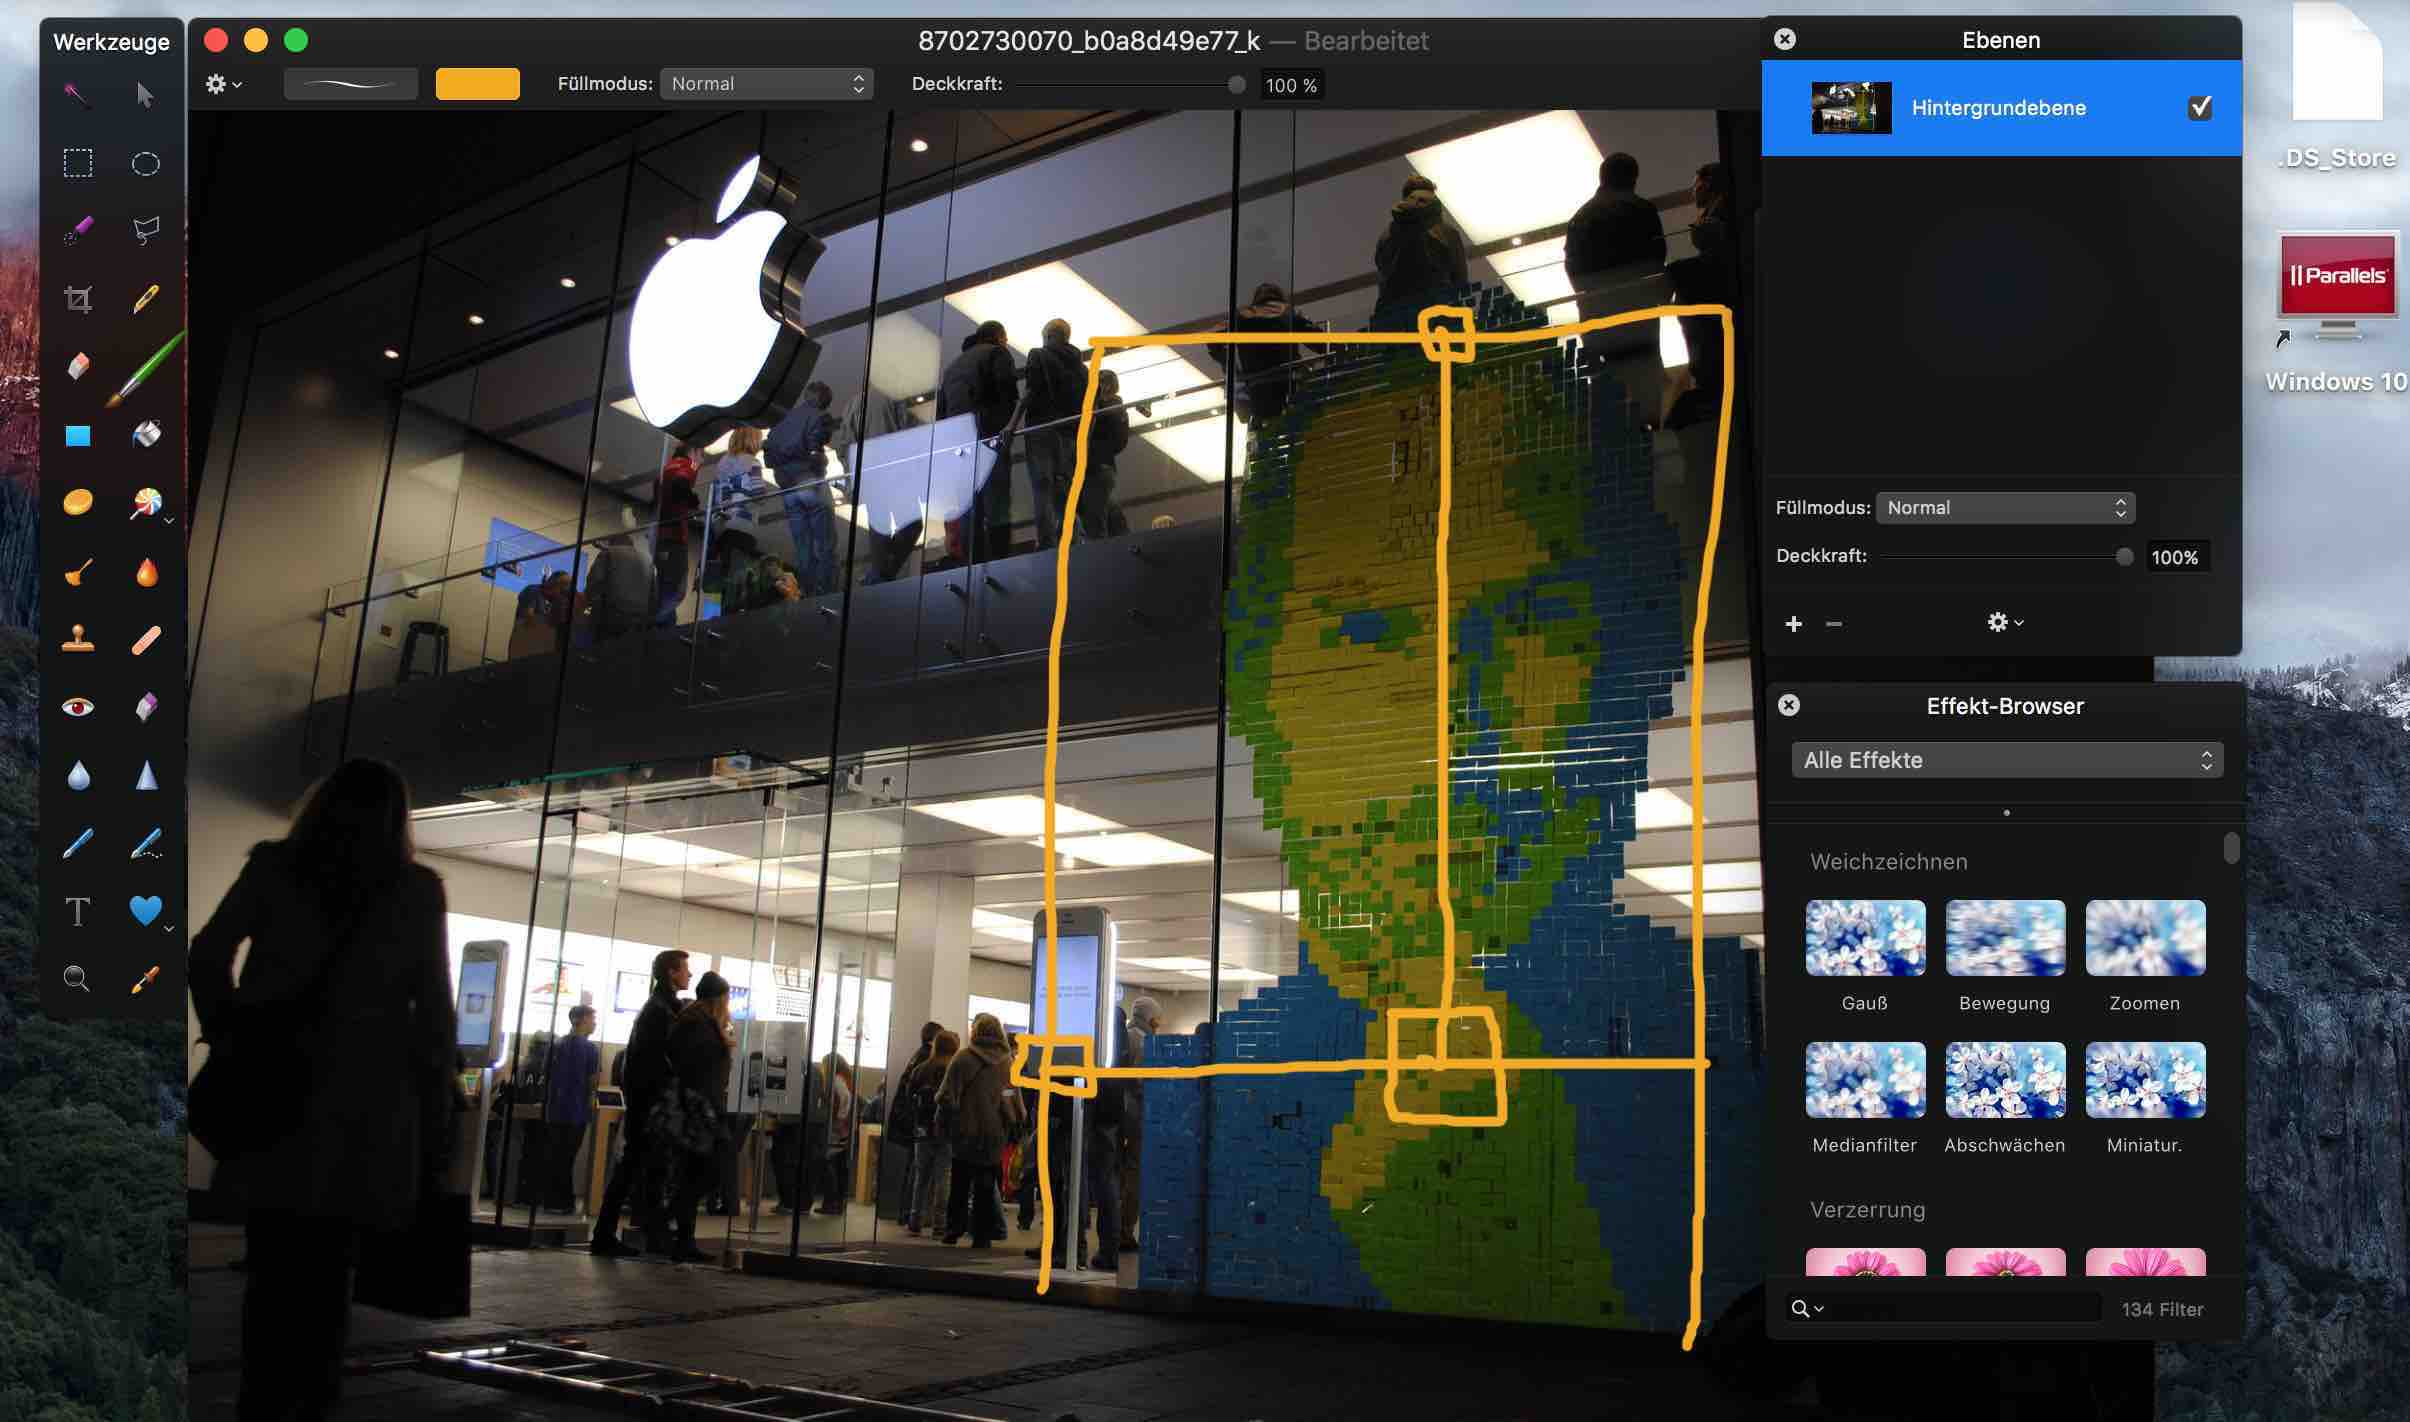Choose the Elliptical Marquee selection tool
Screen dimensions: 2410x1422
pyautogui.click(x=145, y=163)
